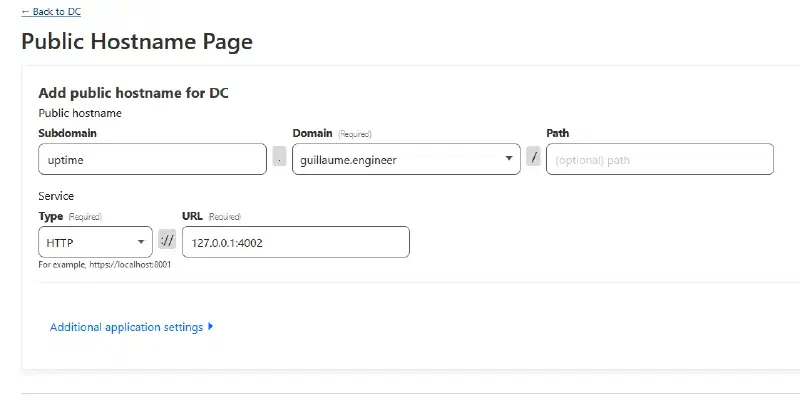800x403 pixels.
Task: Click the triangle next to Additional application settings
Action: tap(211, 326)
